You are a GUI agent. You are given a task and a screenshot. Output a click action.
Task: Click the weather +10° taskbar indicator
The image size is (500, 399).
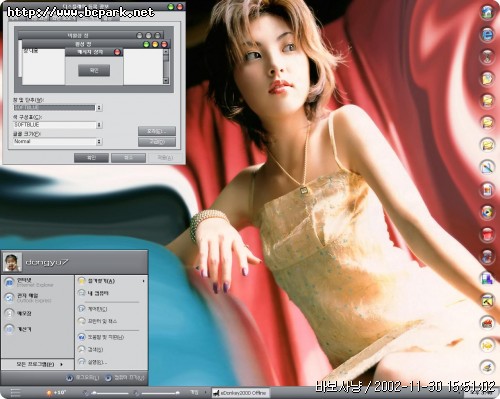pyautogui.click(x=56, y=393)
